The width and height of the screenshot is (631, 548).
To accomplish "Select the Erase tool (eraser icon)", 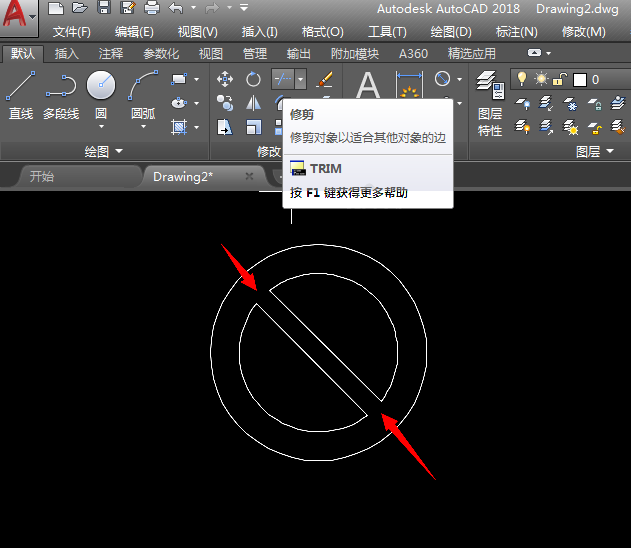I will click(324, 79).
